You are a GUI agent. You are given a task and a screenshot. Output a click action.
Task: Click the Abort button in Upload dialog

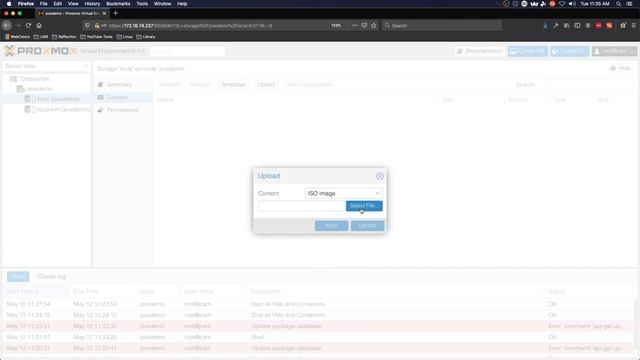click(331, 226)
